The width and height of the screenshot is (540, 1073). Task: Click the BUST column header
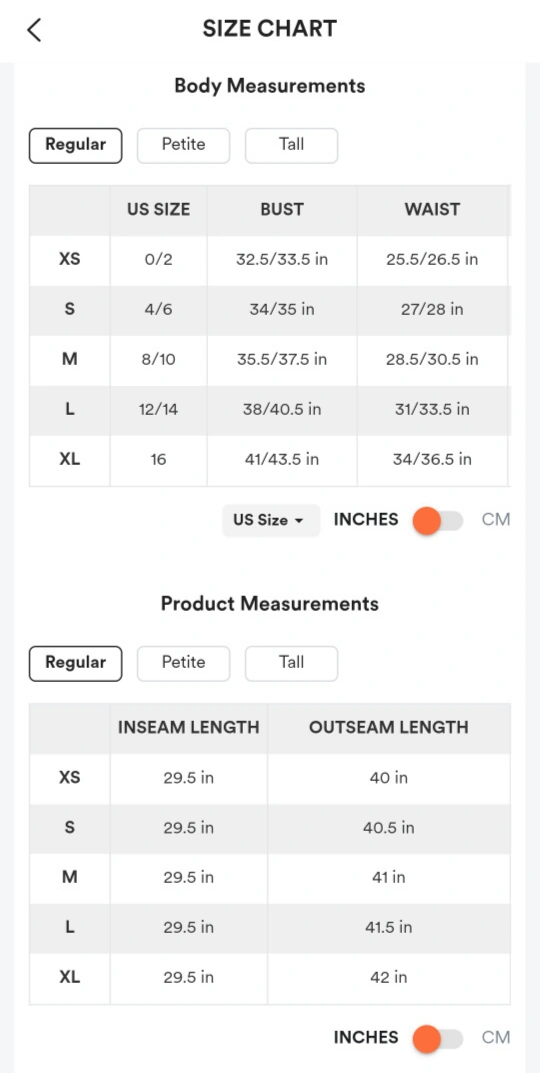(282, 210)
